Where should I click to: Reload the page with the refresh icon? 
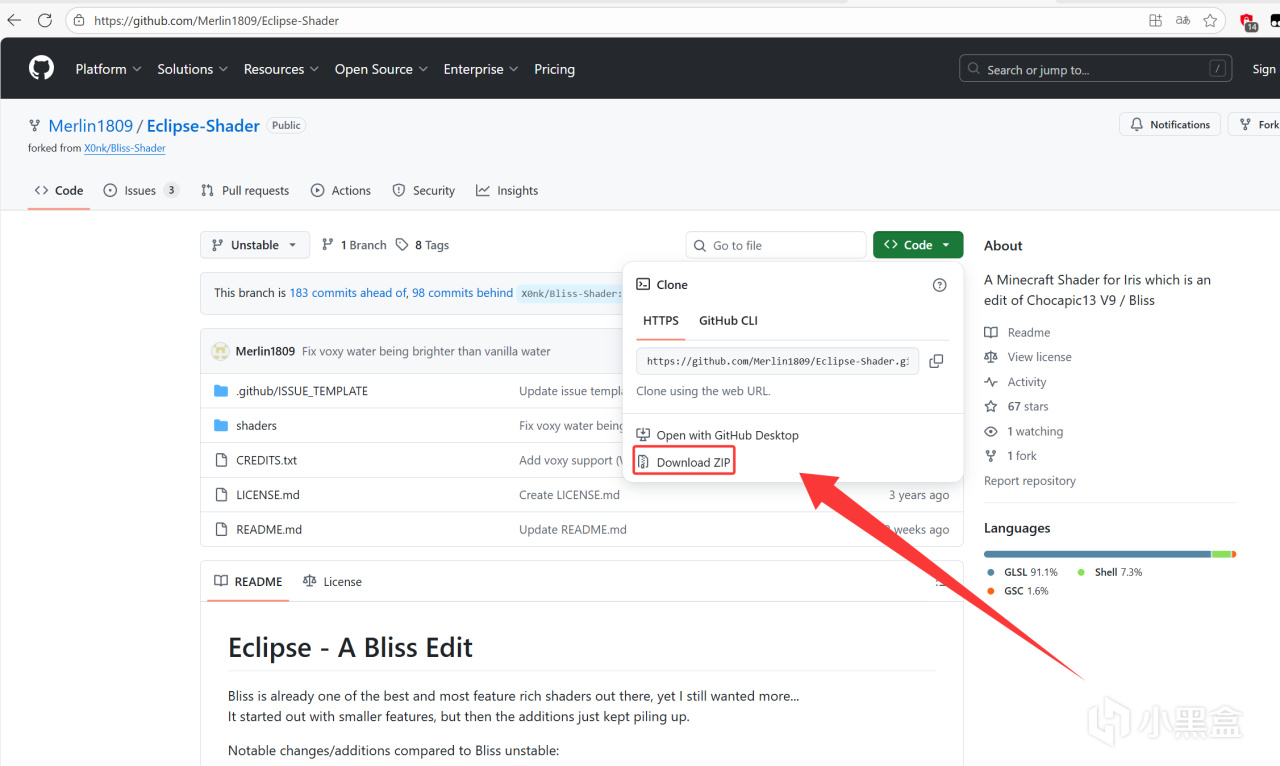click(x=45, y=20)
